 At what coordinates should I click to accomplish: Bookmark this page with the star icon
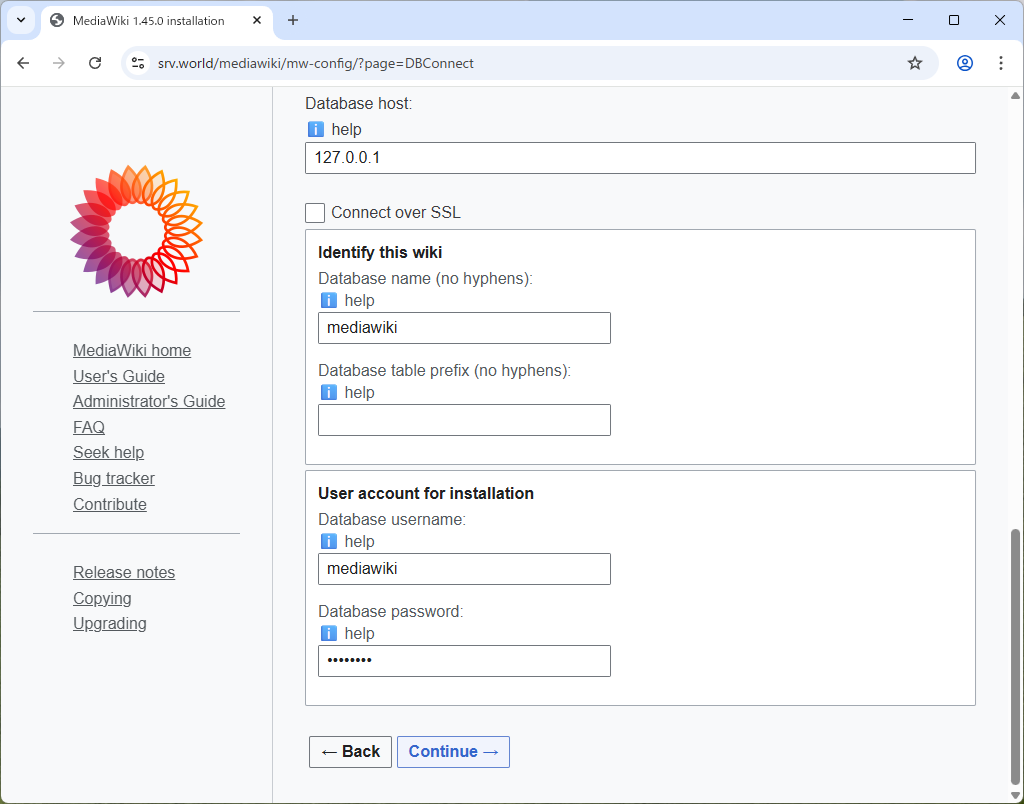tap(915, 62)
